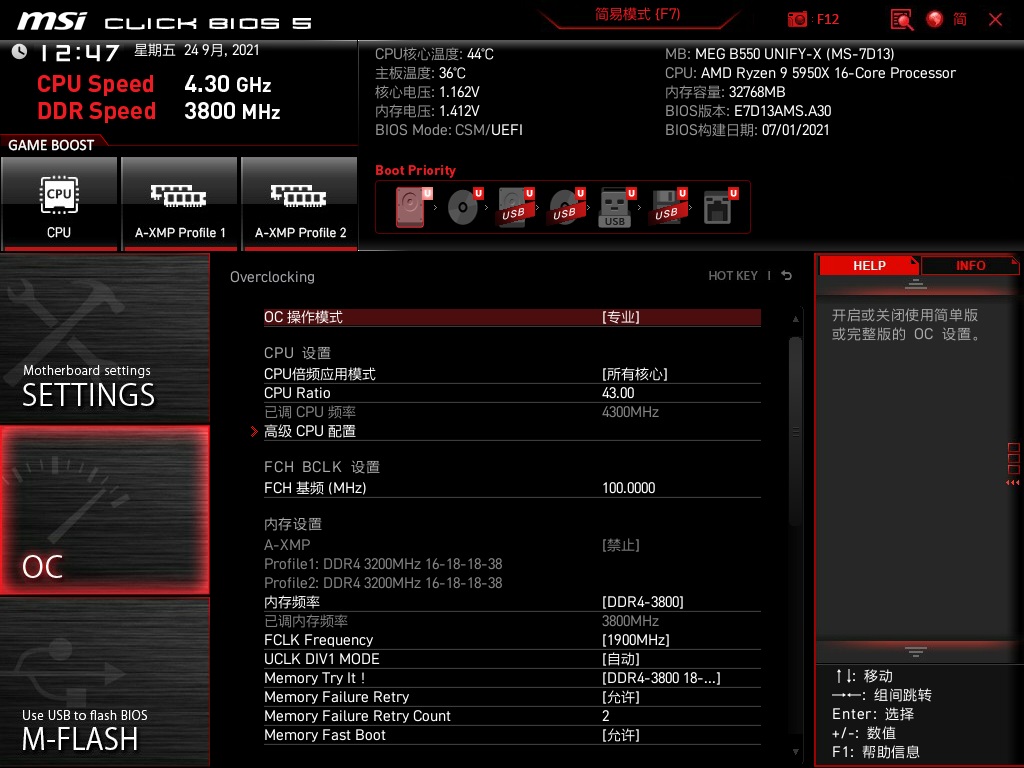Toggle CPU Game Boost

coord(59,204)
